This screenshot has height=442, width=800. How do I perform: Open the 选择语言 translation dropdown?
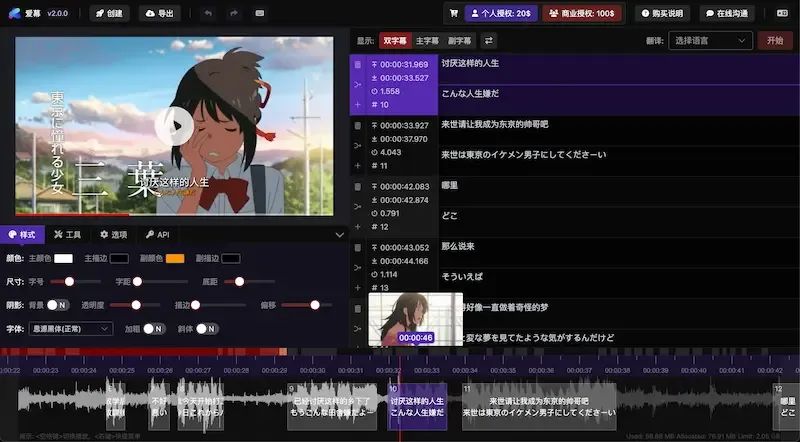tap(710, 40)
